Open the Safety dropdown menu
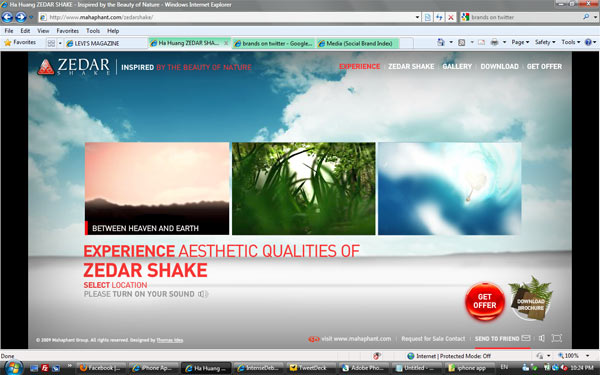Viewport: 600px width, 375px height. (545, 42)
